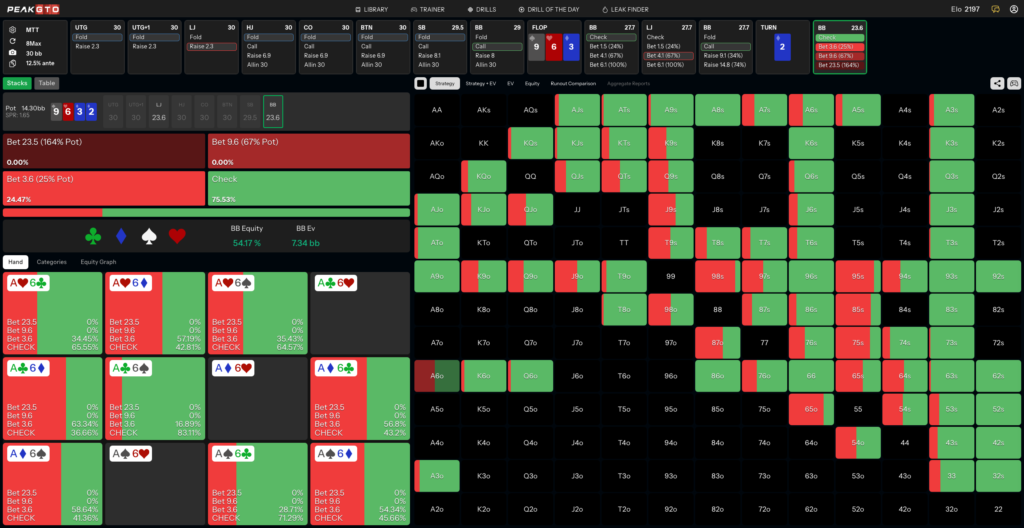This screenshot has width=1024, height=528.
Task: Open the A♥6♦ hand combo card
Action: (154, 314)
